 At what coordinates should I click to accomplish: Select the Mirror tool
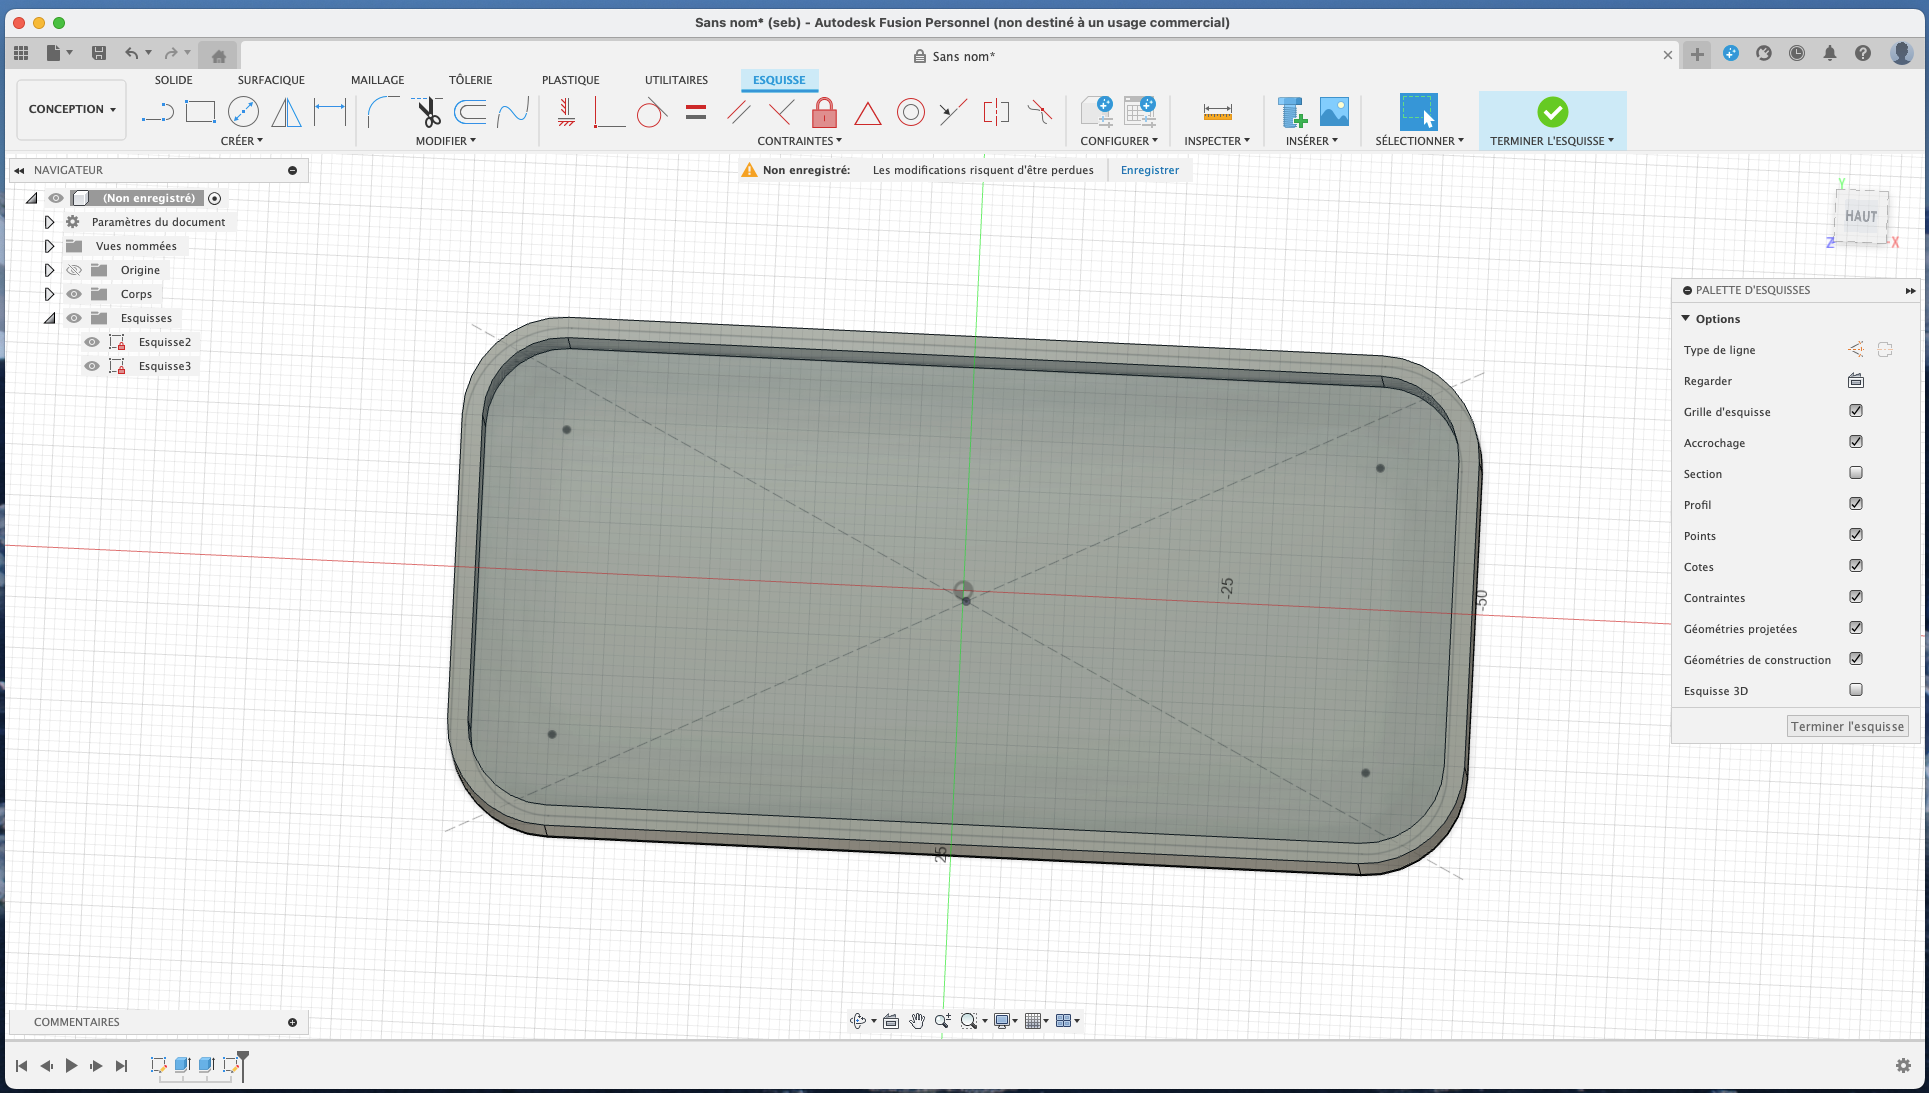[x=286, y=112]
